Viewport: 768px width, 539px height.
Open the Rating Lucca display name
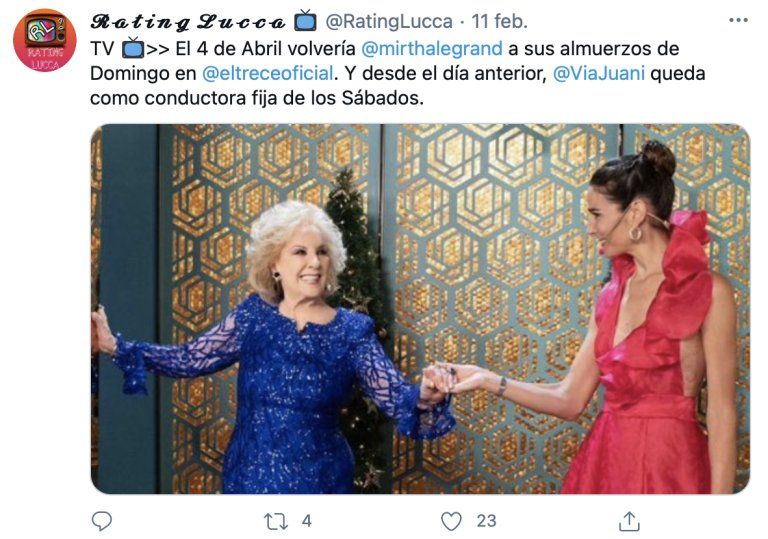click(x=188, y=22)
